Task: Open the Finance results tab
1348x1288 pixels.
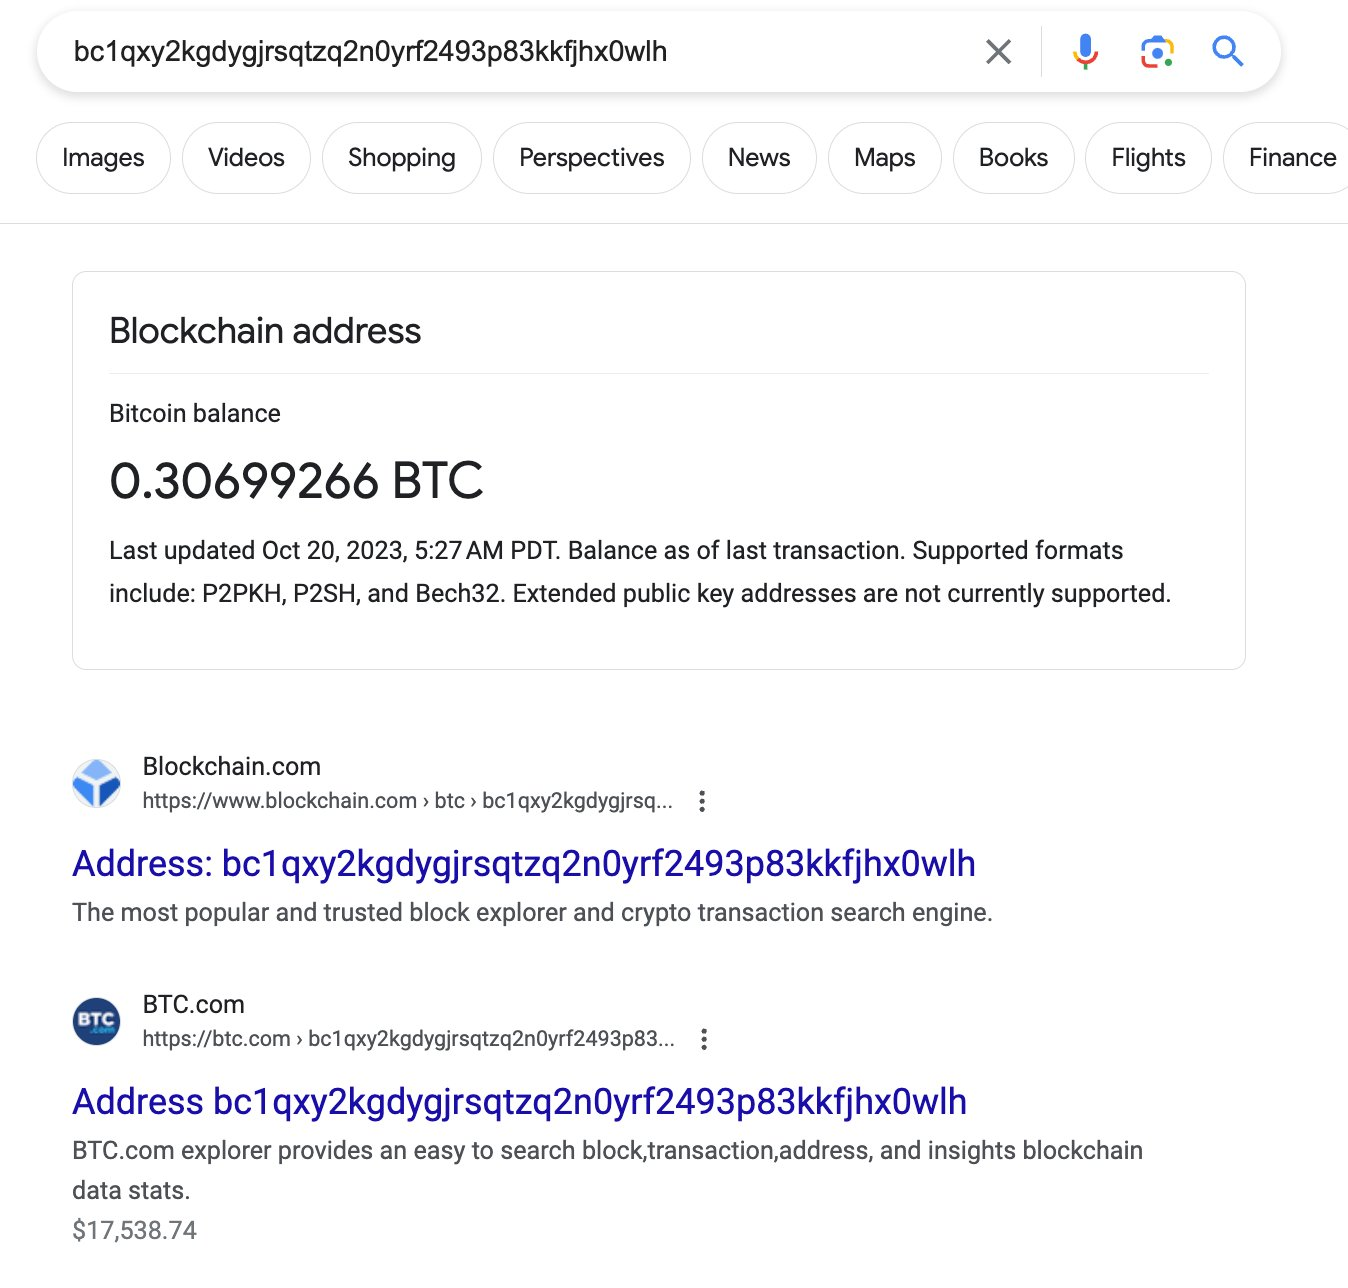Action: tap(1293, 157)
